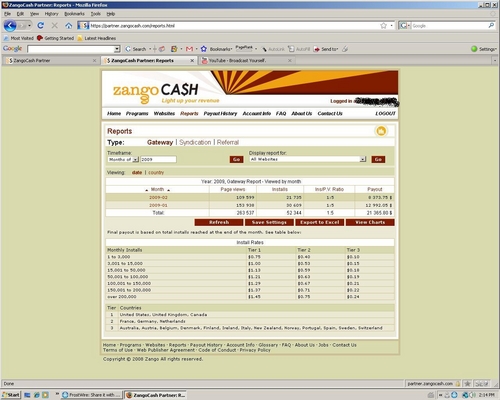Open the 'All Websites' report dropdown

coord(363,159)
